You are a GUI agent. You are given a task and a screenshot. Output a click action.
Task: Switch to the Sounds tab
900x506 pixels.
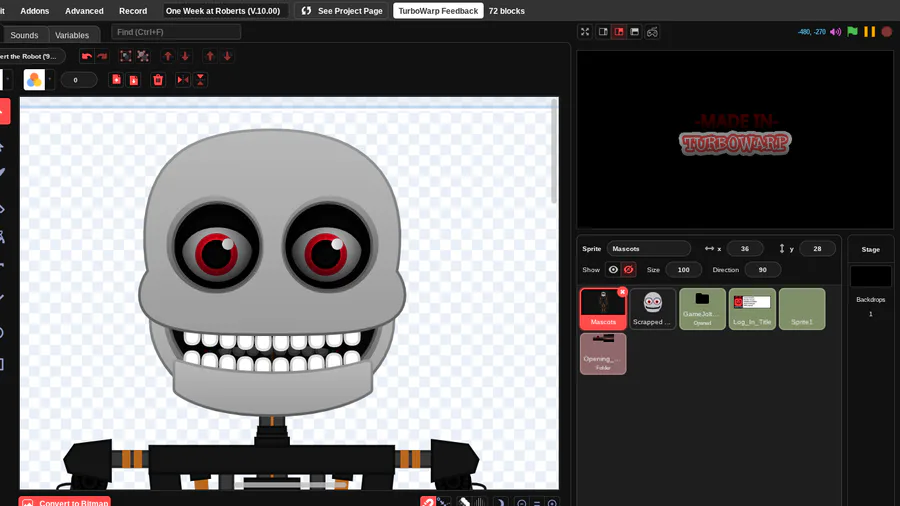point(24,35)
